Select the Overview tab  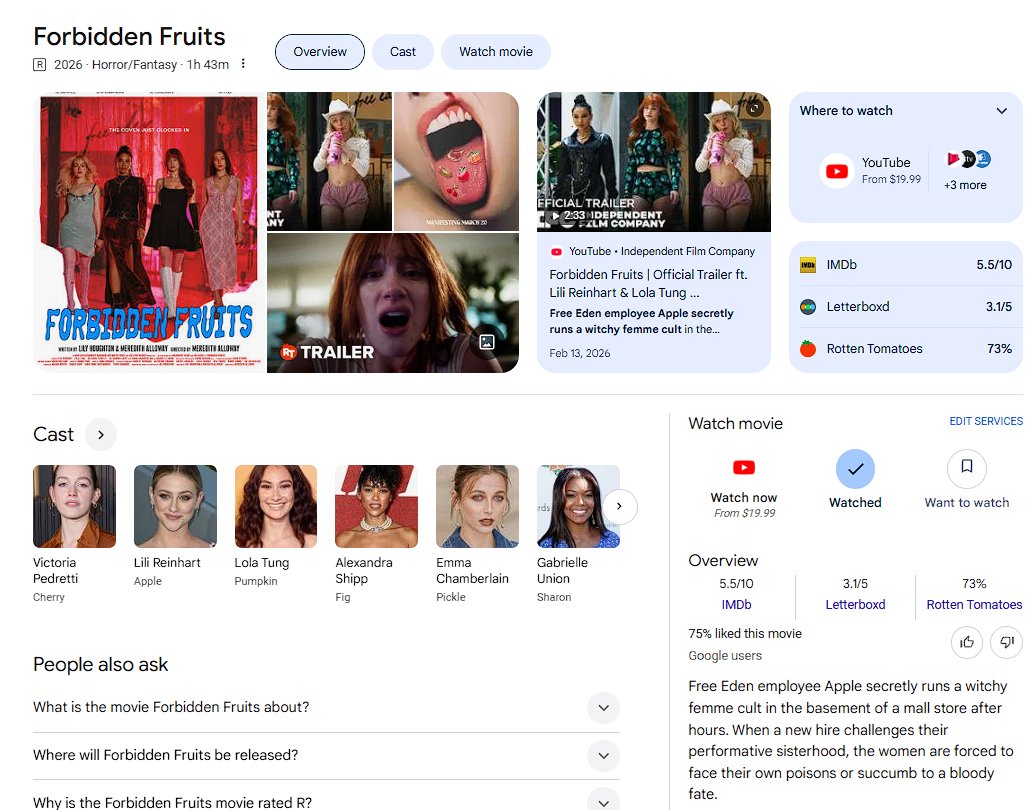point(320,52)
